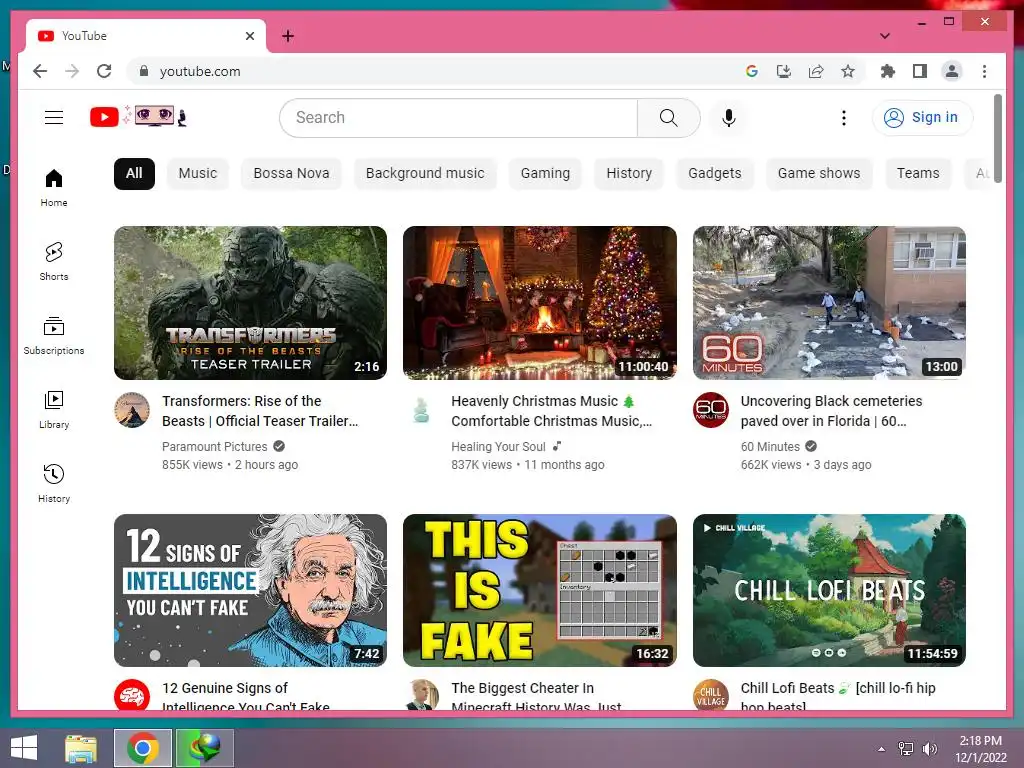Click the Chrome taskbar icon
Image resolution: width=1024 pixels, height=768 pixels.
[x=143, y=748]
